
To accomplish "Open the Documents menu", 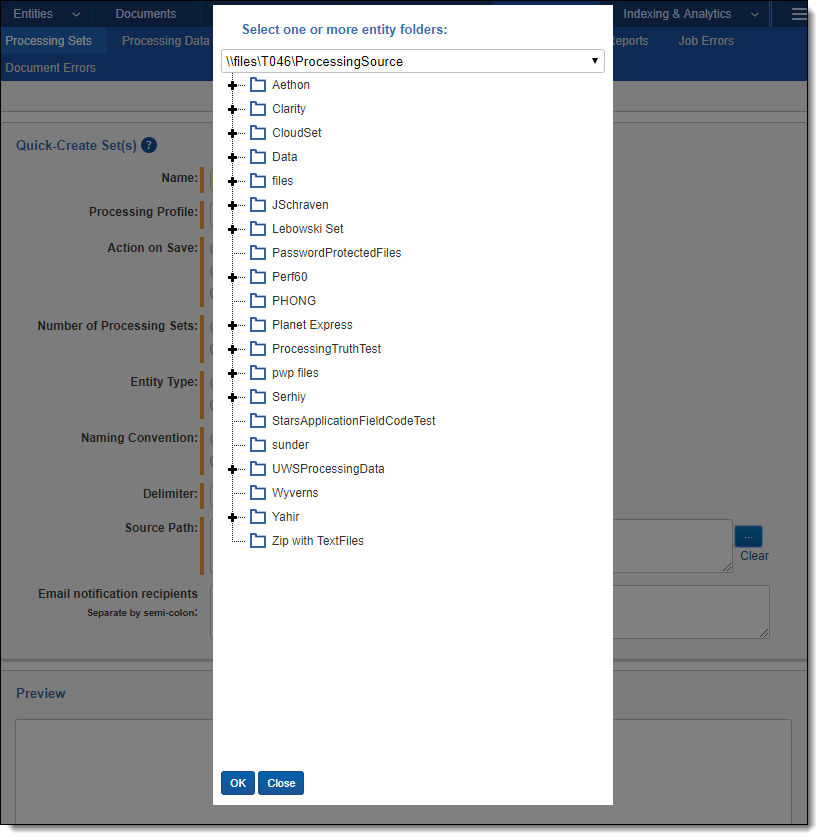I will [145, 14].
